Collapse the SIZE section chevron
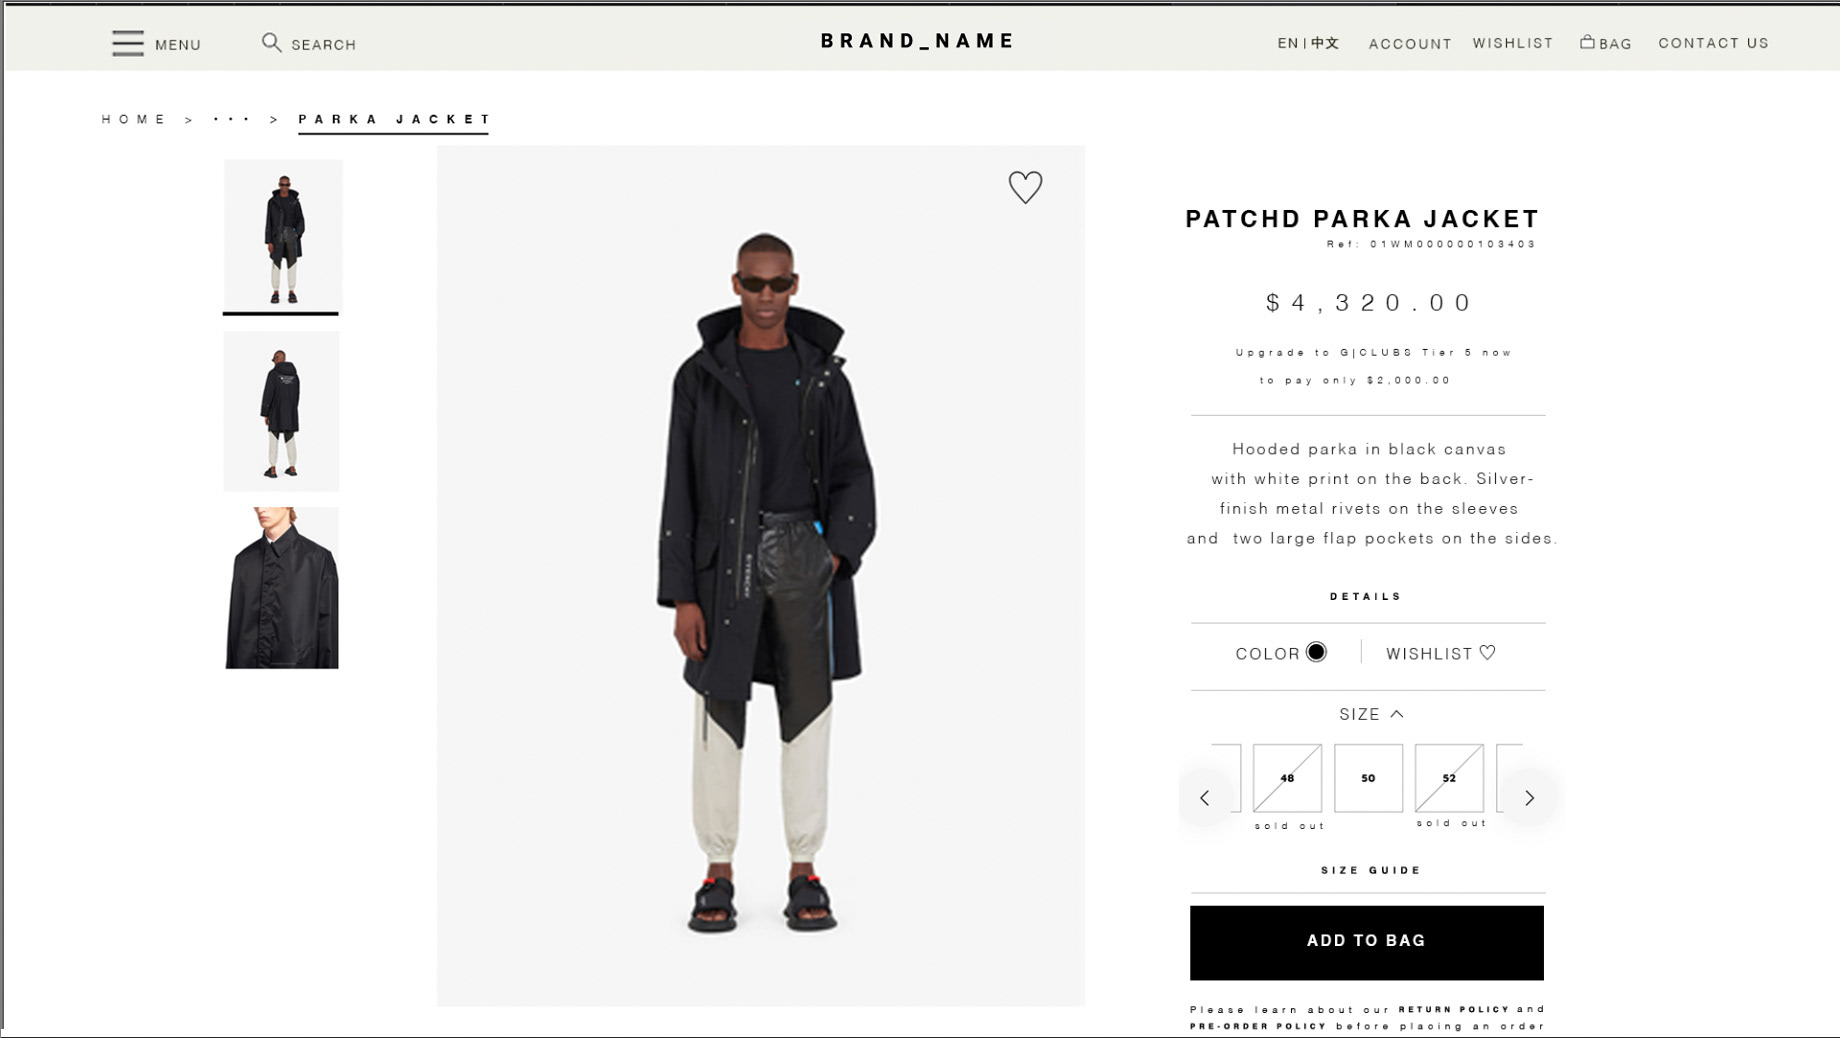This screenshot has width=1840, height=1038. [1397, 714]
